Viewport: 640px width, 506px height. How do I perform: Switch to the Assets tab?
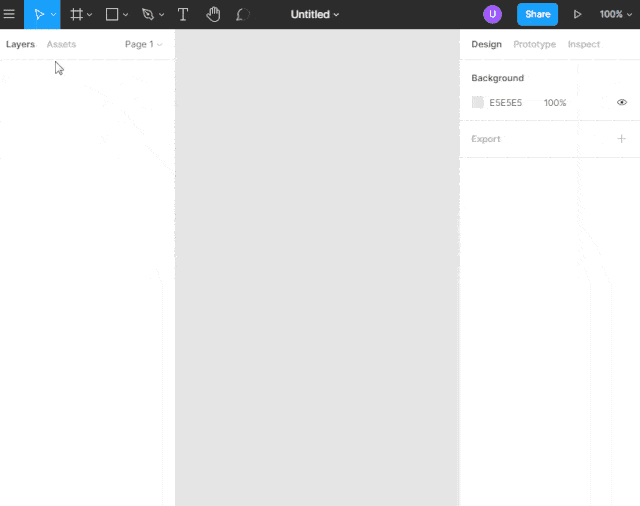61,44
